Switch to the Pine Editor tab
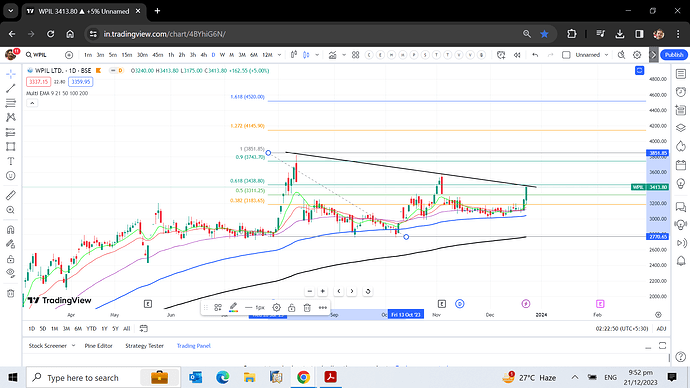 99,346
